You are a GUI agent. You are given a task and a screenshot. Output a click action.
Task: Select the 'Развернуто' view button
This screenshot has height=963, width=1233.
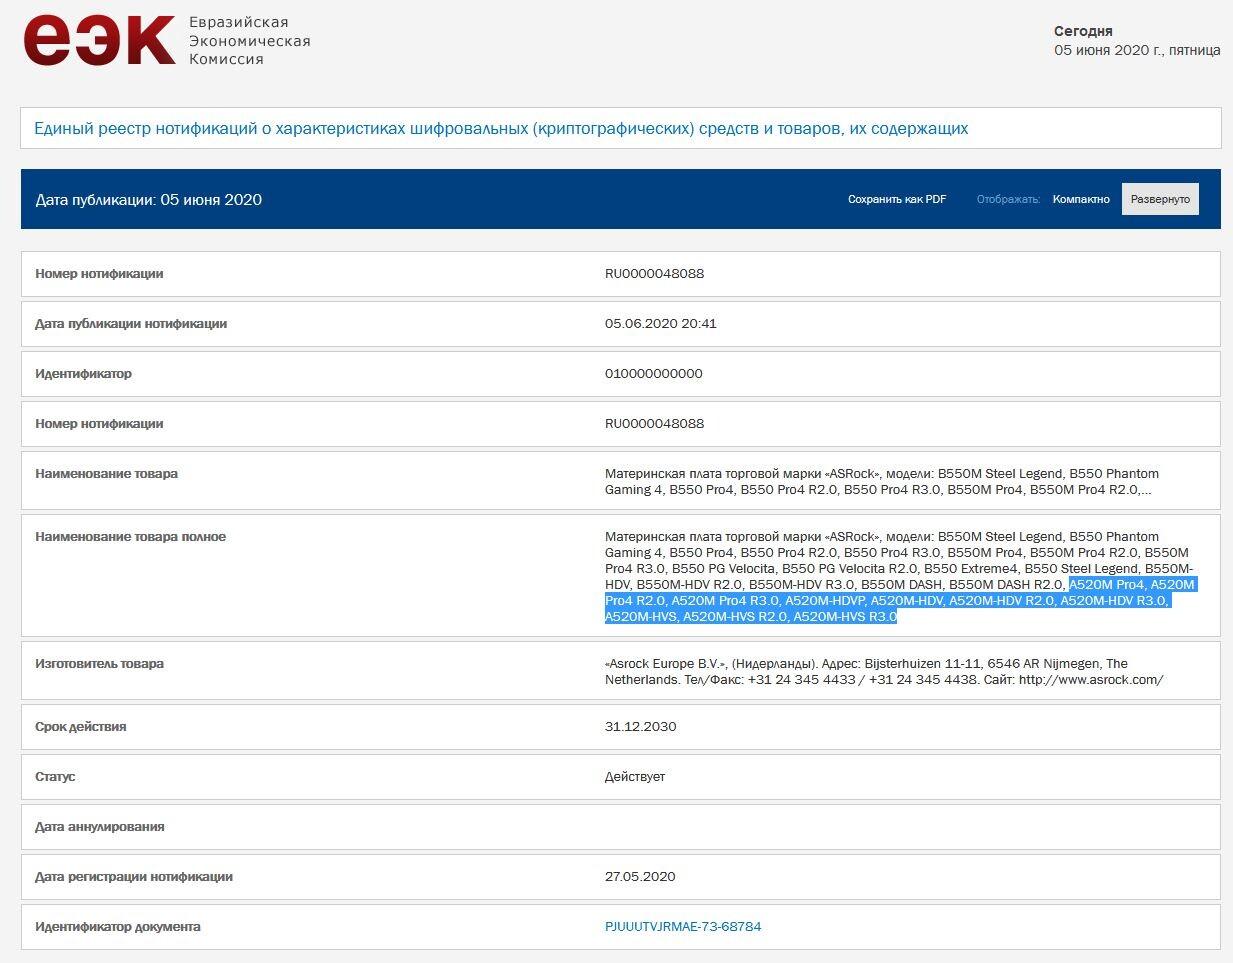[1159, 199]
